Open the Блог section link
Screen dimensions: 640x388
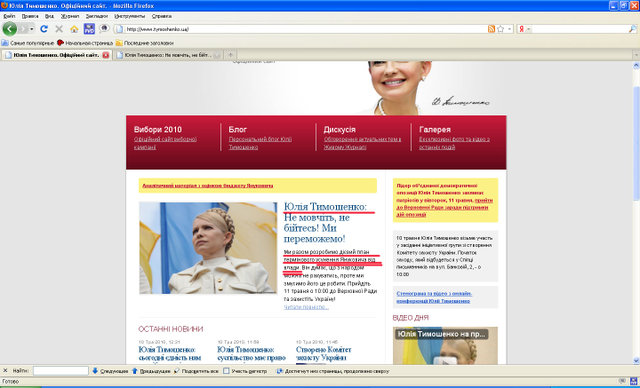(238, 129)
